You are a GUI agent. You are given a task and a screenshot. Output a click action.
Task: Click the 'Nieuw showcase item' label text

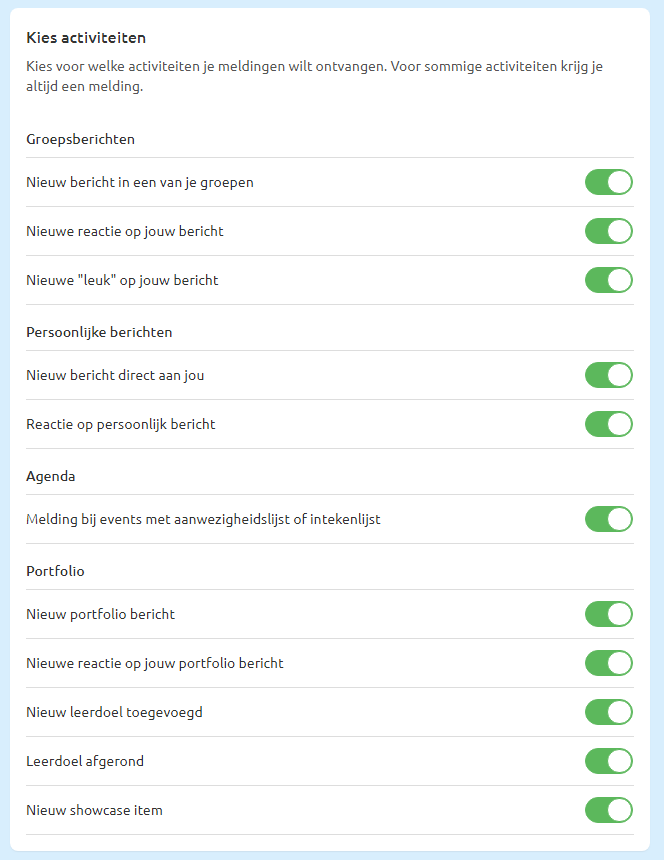click(x=94, y=810)
